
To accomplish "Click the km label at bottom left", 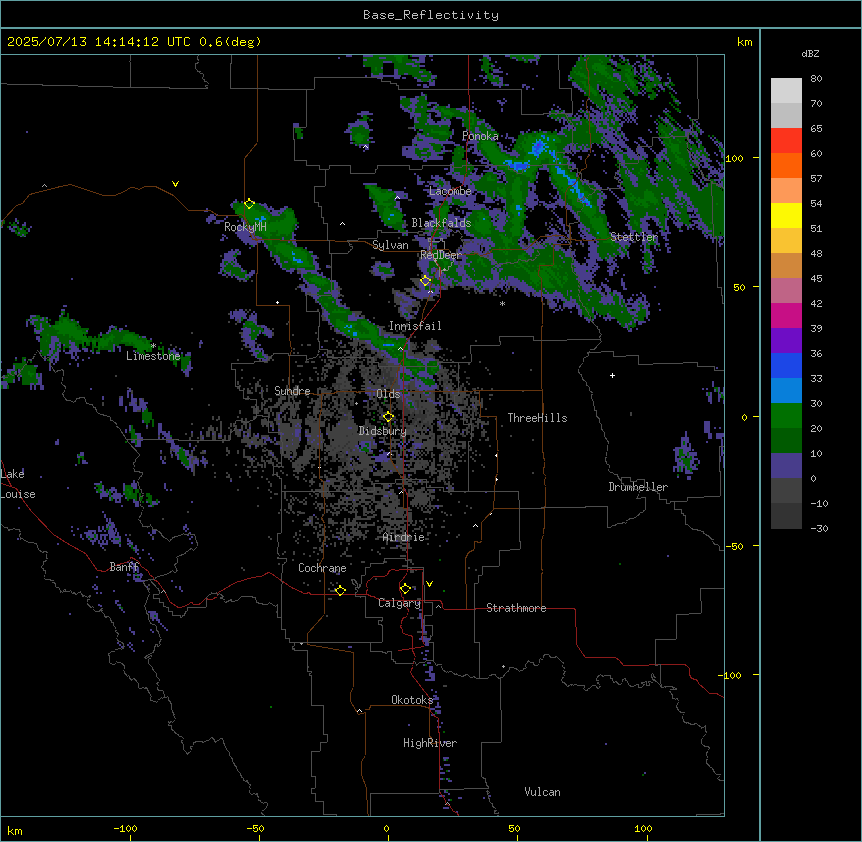I will tap(15, 830).
